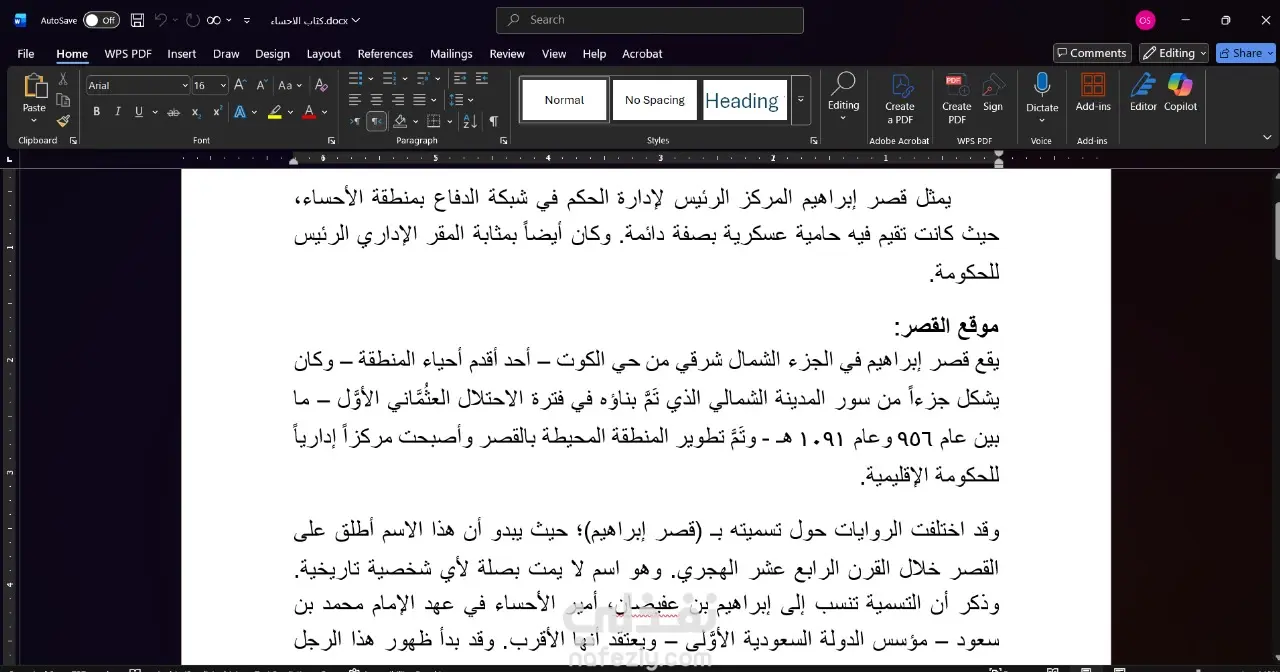Image resolution: width=1280 pixels, height=672 pixels.
Task: Click the Find Editing ribbon button
Action: point(843,97)
